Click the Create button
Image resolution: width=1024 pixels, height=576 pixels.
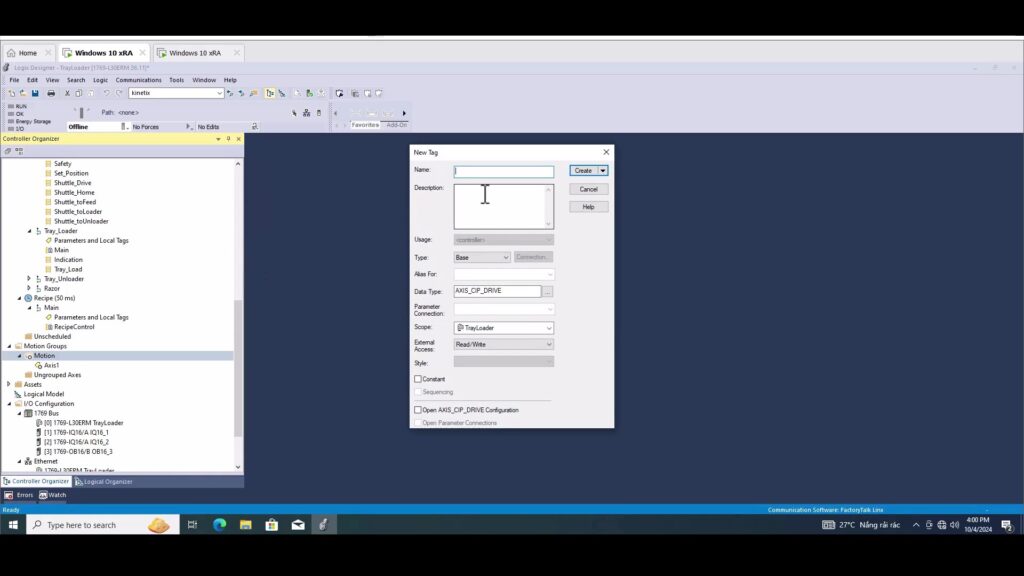coord(583,171)
